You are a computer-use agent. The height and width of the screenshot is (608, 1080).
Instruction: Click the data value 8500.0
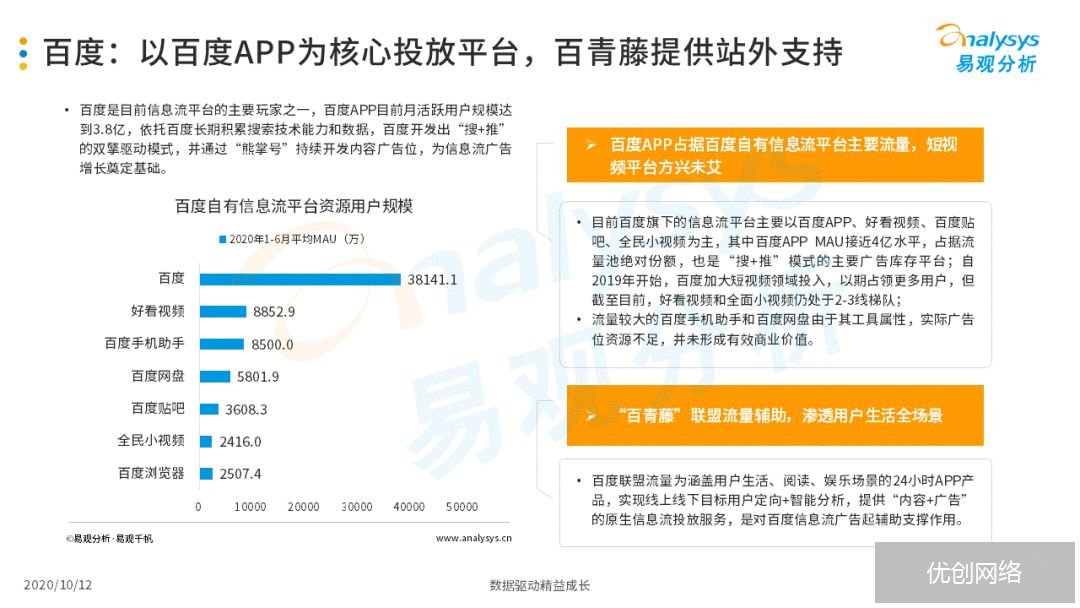(272, 344)
